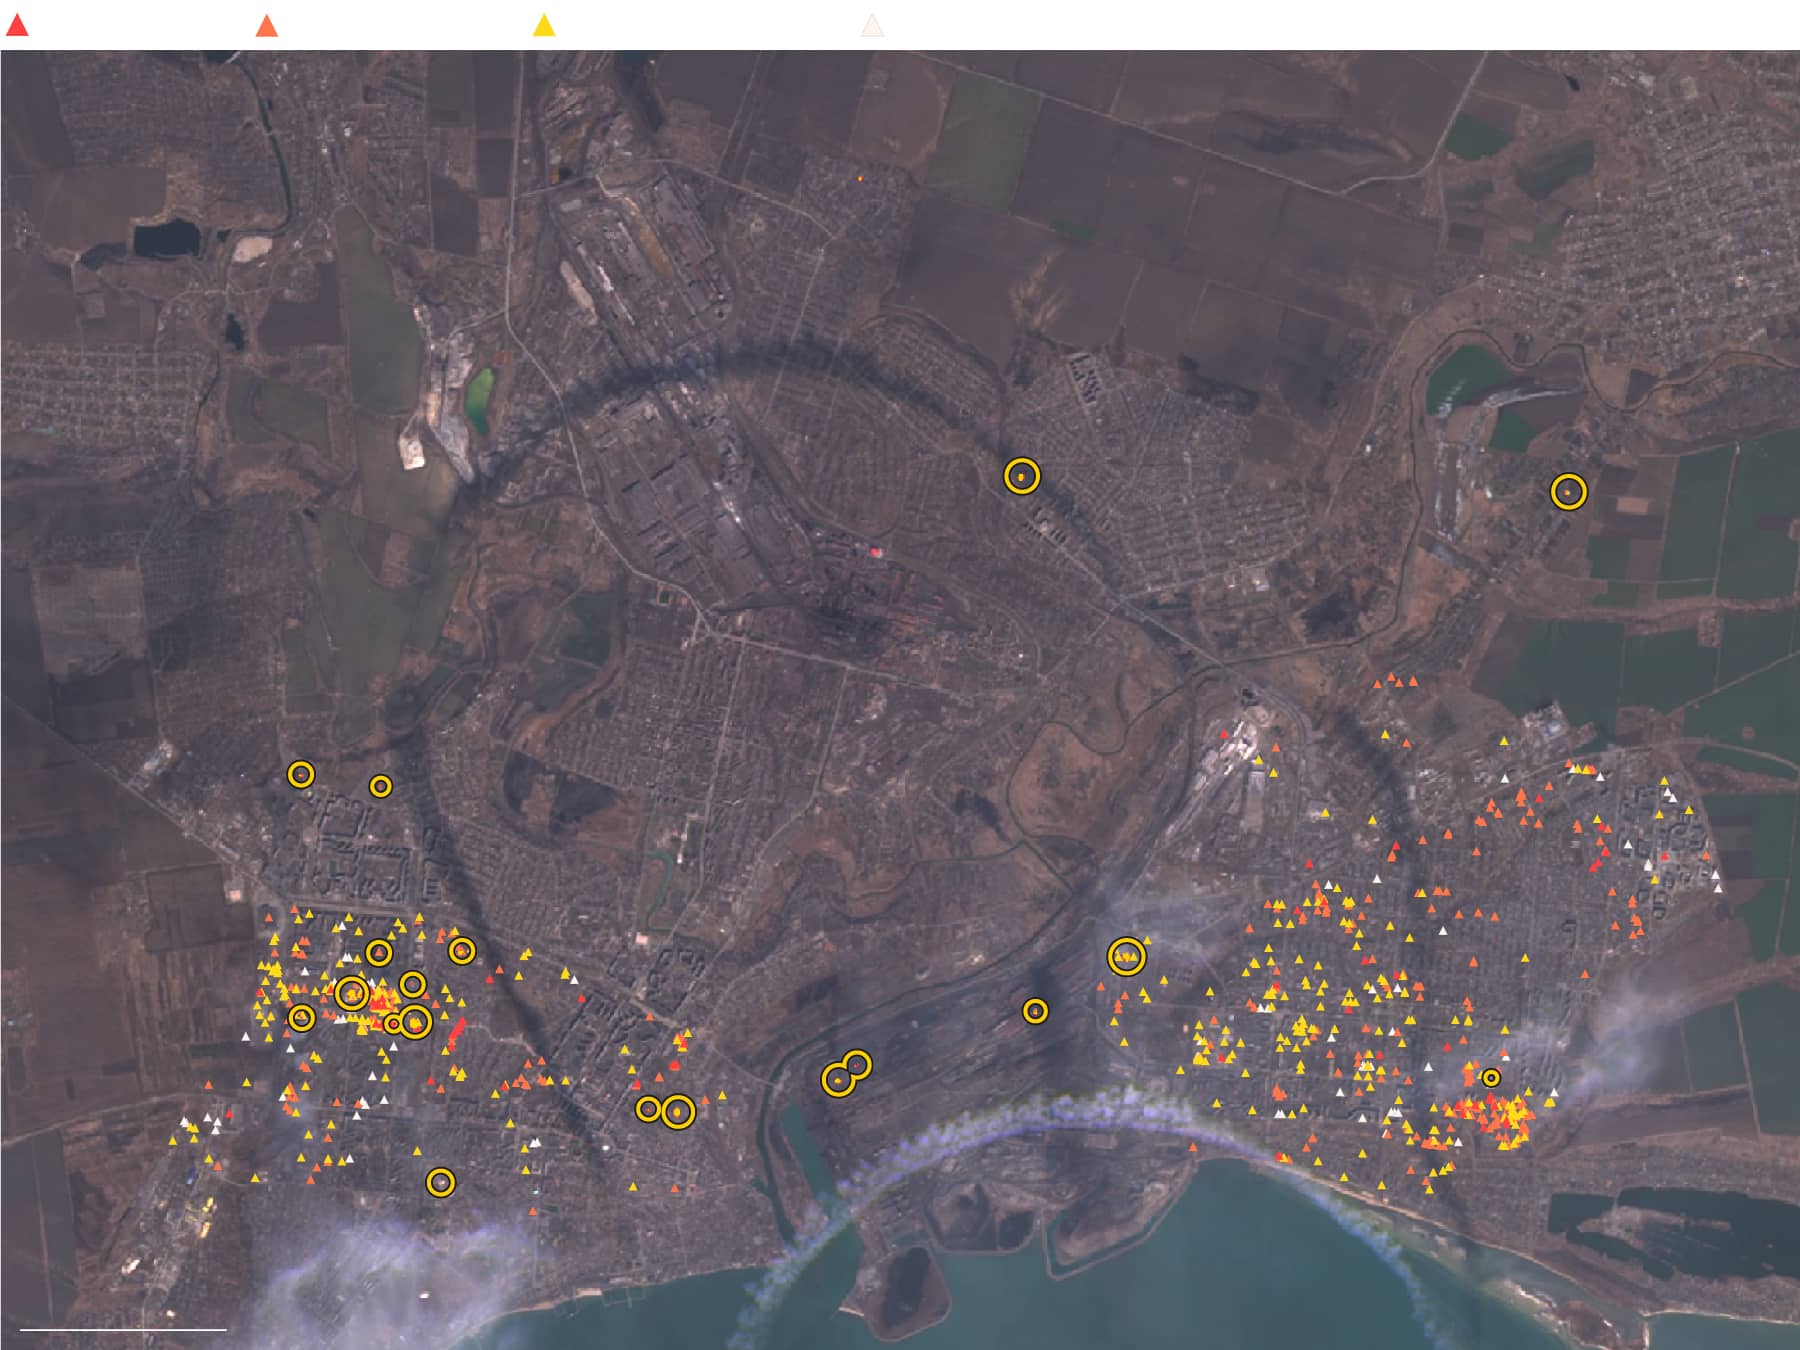Select the yellow triangle legend icon
Image resolution: width=1800 pixels, height=1350 pixels.
[544, 26]
